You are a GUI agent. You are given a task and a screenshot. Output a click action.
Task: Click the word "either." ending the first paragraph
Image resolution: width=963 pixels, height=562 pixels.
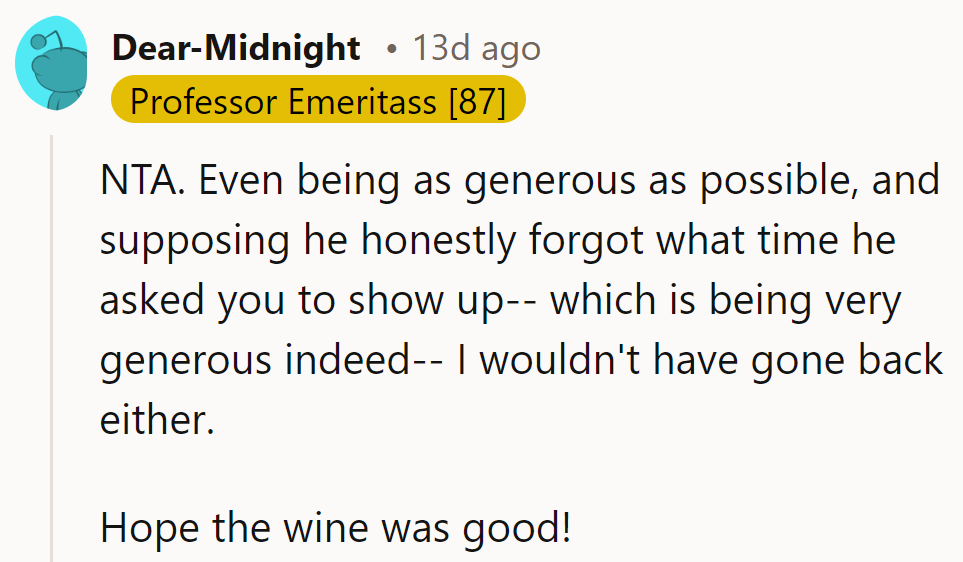pos(157,420)
